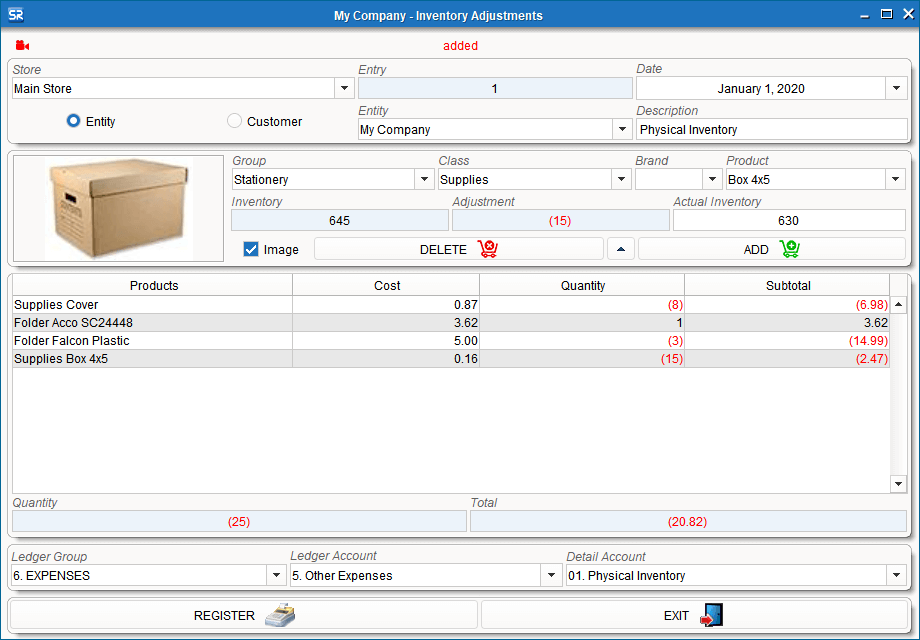Screen dimensions: 920x640
Task: Click the Inventory field showing 645
Action: click(x=340, y=221)
